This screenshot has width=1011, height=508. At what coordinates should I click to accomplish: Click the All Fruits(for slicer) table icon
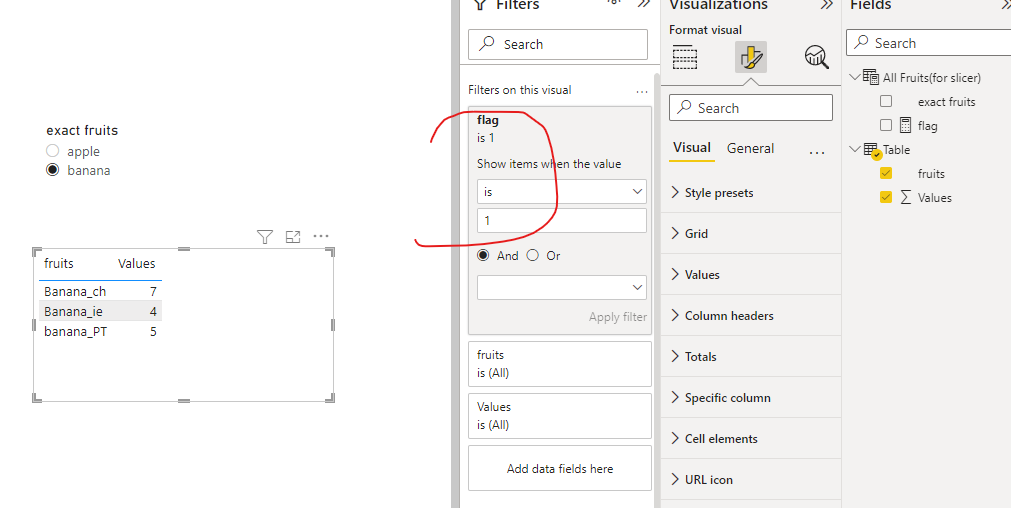(x=870, y=77)
